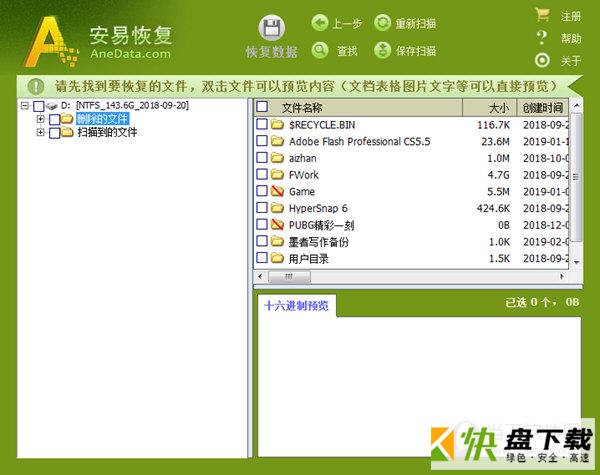
Task: Click the $RECYCLE.BIN folder icon
Action: 277,124
